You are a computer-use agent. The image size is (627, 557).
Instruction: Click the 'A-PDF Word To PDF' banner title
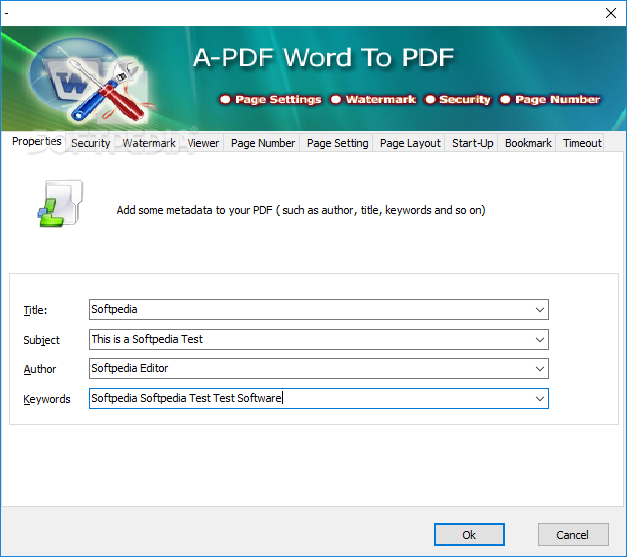(x=323, y=57)
